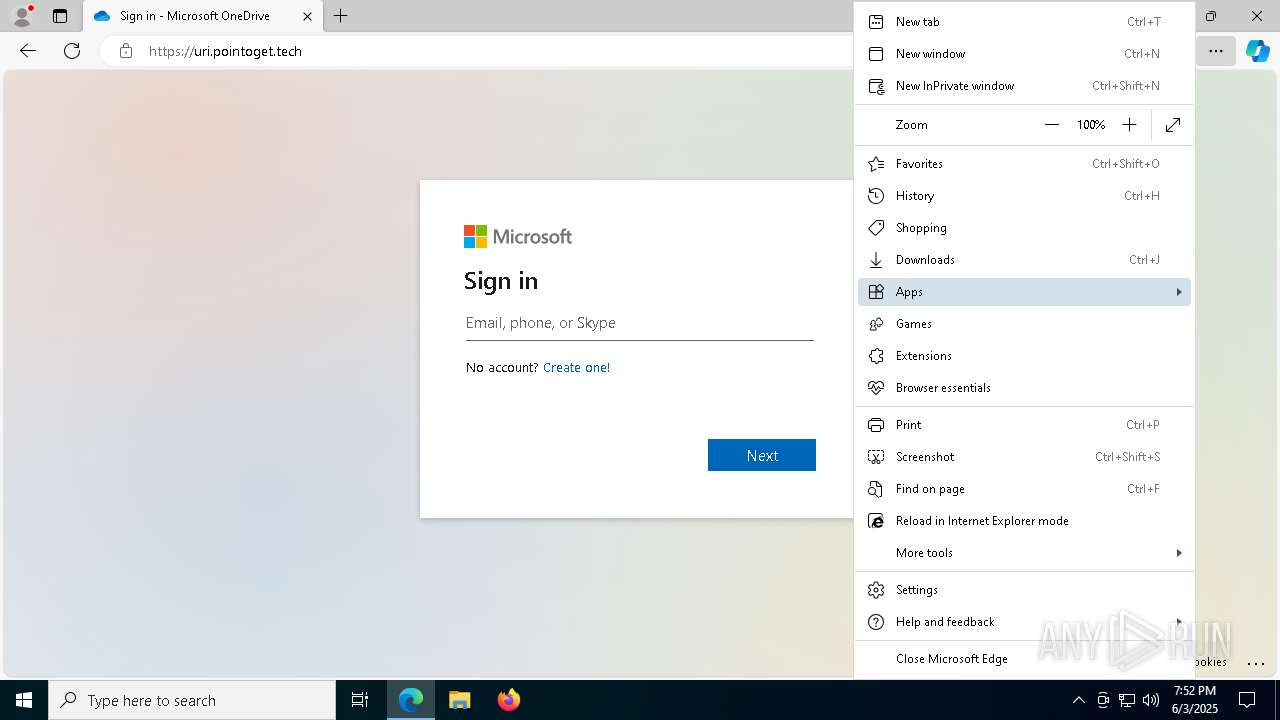Refresh the page
Viewport: 1280px width, 720px height.
pos(72,51)
